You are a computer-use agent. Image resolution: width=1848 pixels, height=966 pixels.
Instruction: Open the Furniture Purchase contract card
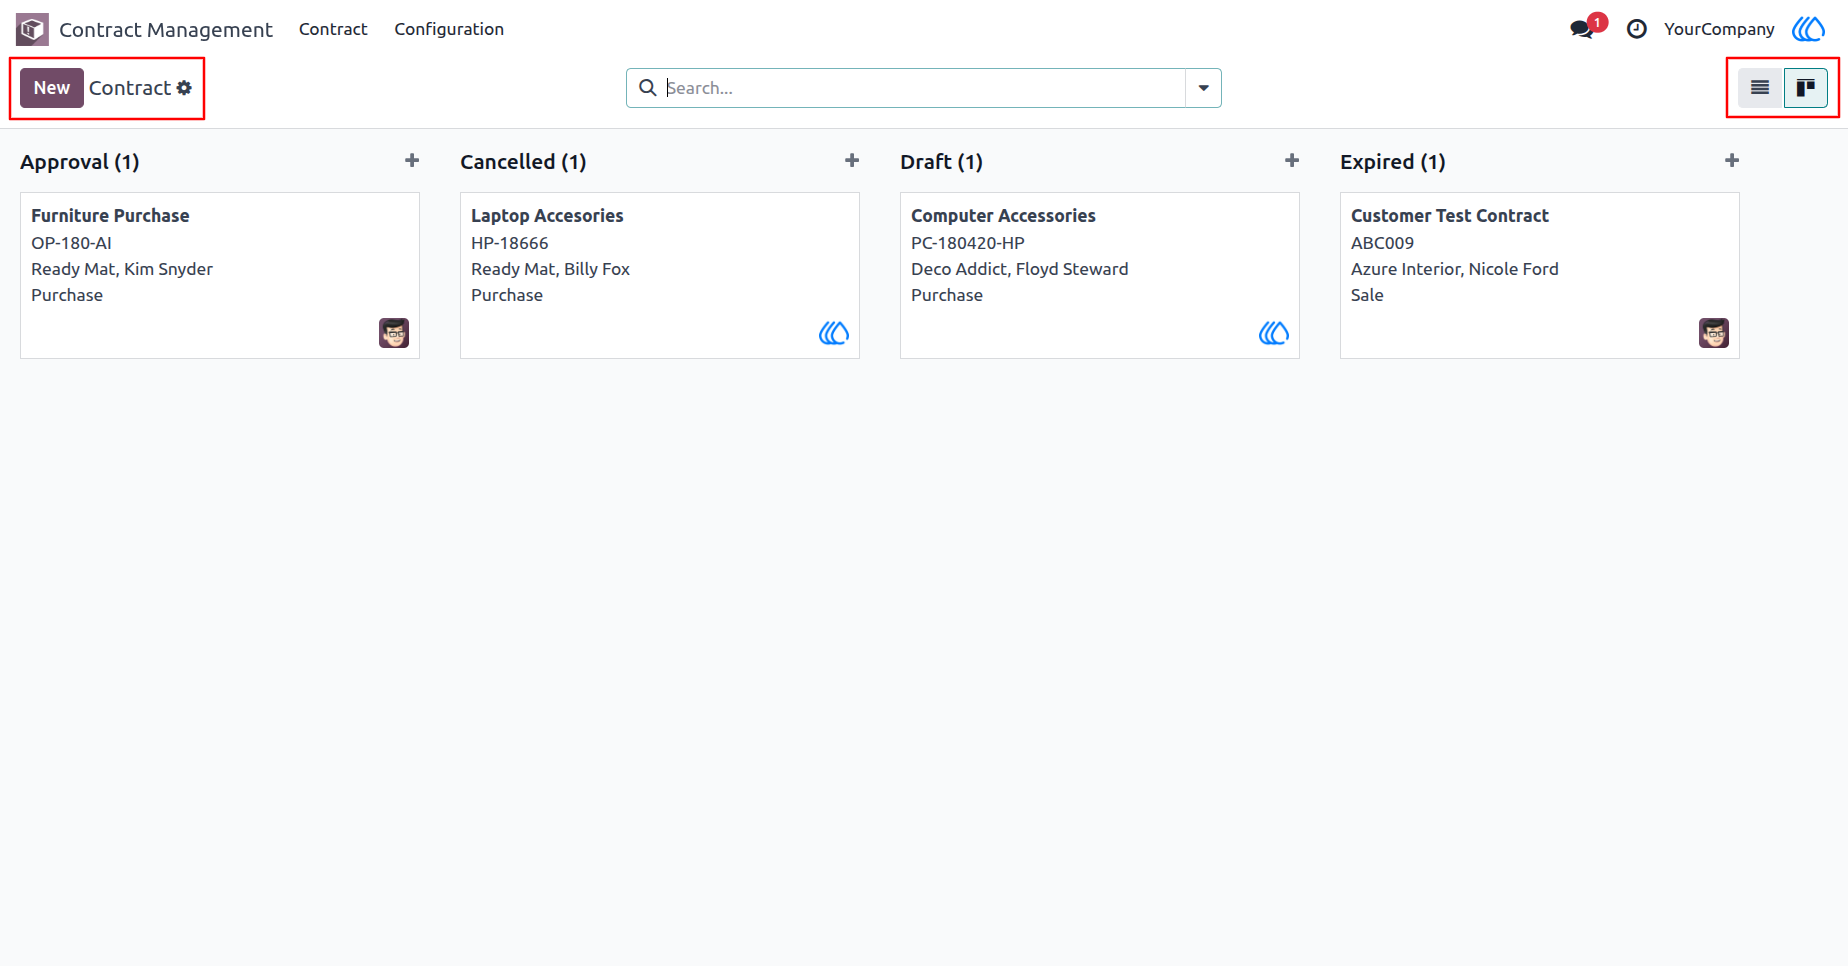[x=220, y=275]
